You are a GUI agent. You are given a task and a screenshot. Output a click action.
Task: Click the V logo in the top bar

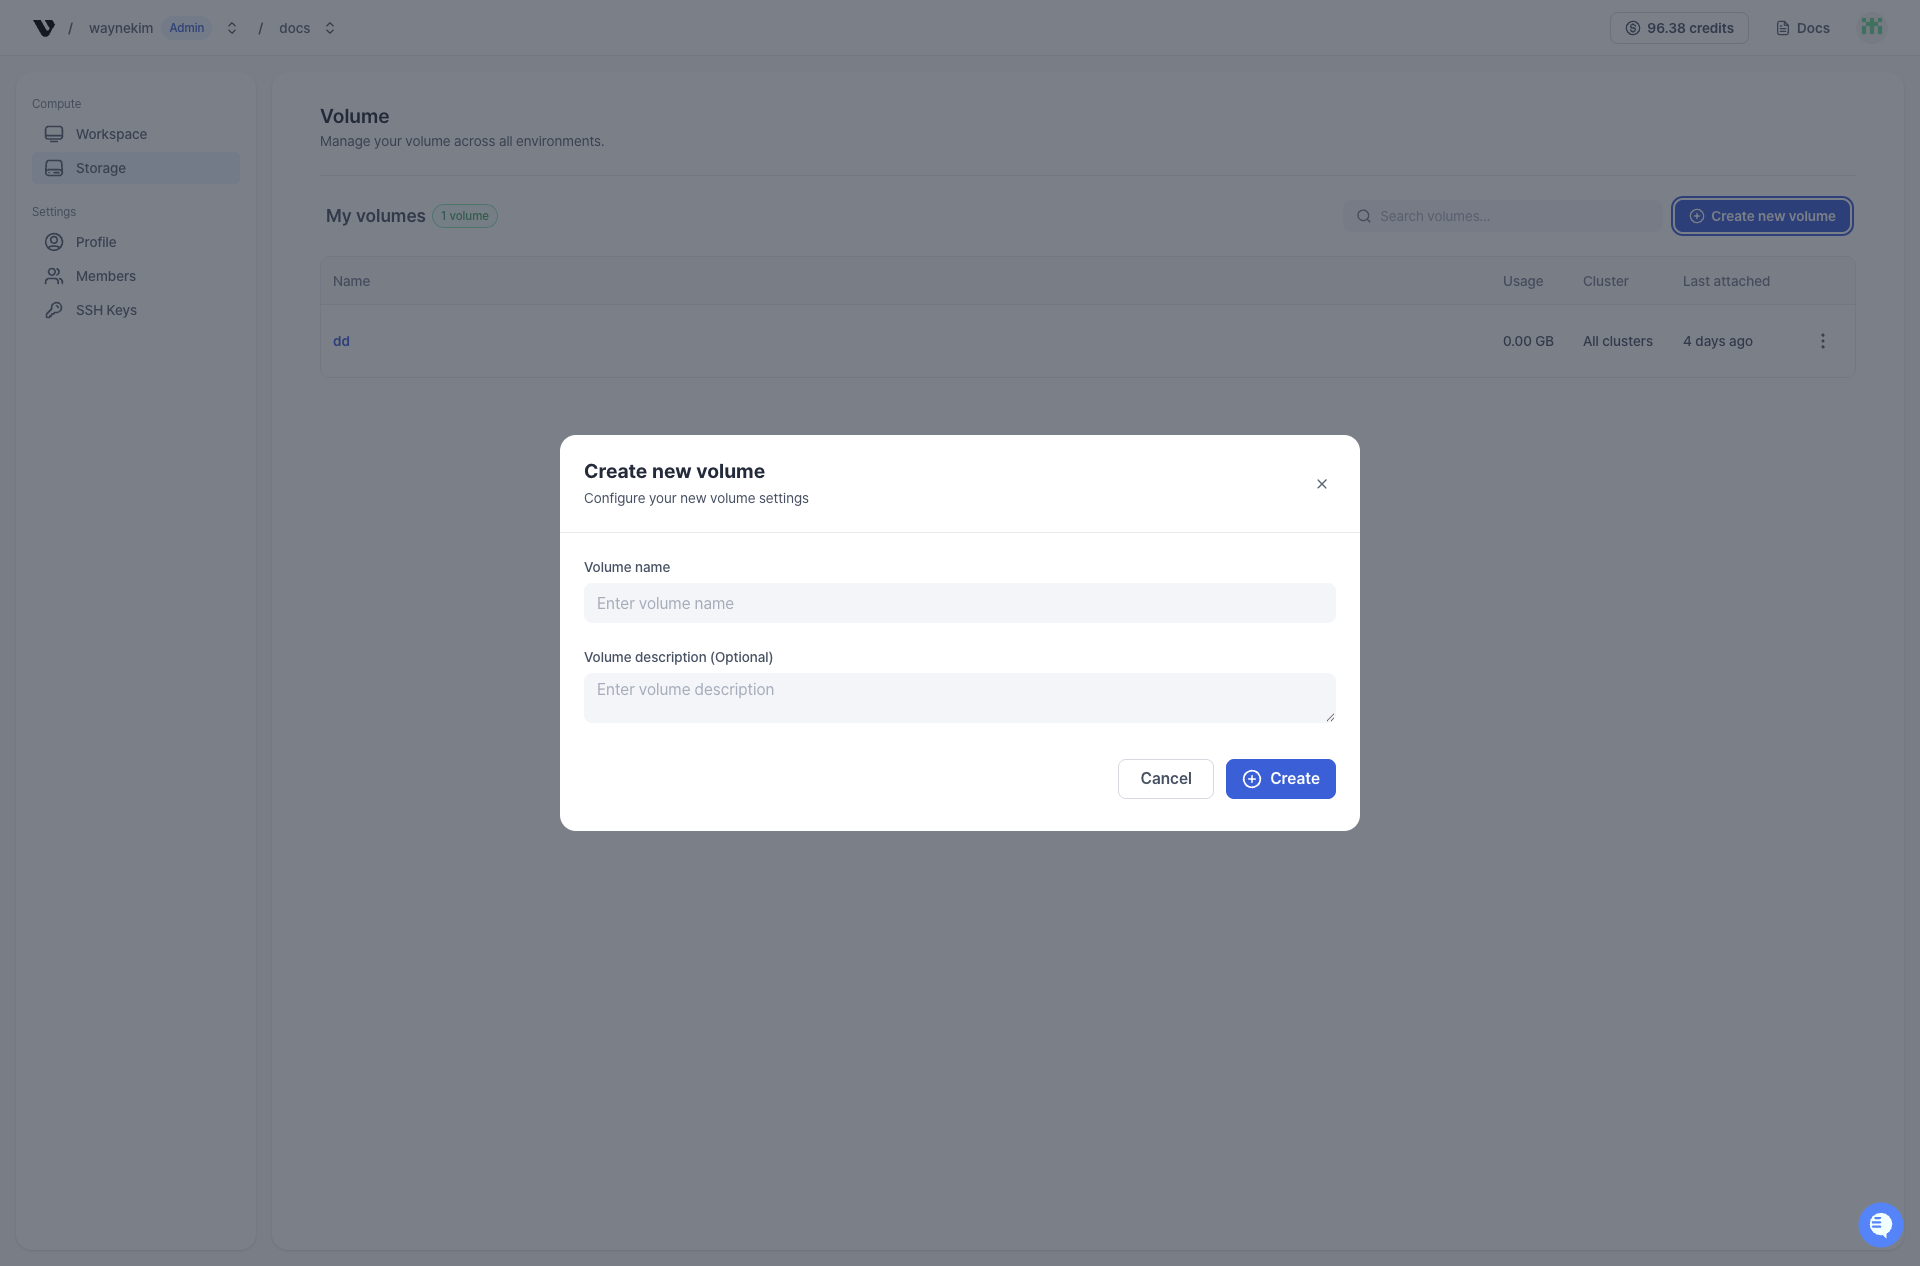42,27
